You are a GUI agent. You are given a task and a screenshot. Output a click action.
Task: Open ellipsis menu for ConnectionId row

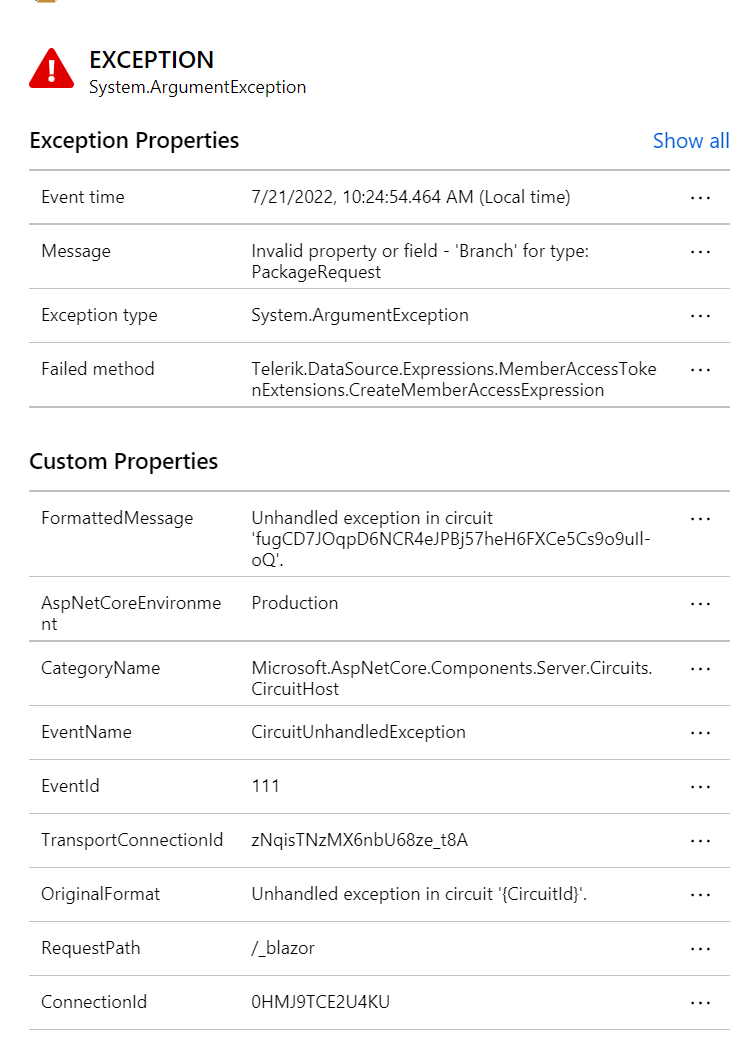tap(700, 1003)
